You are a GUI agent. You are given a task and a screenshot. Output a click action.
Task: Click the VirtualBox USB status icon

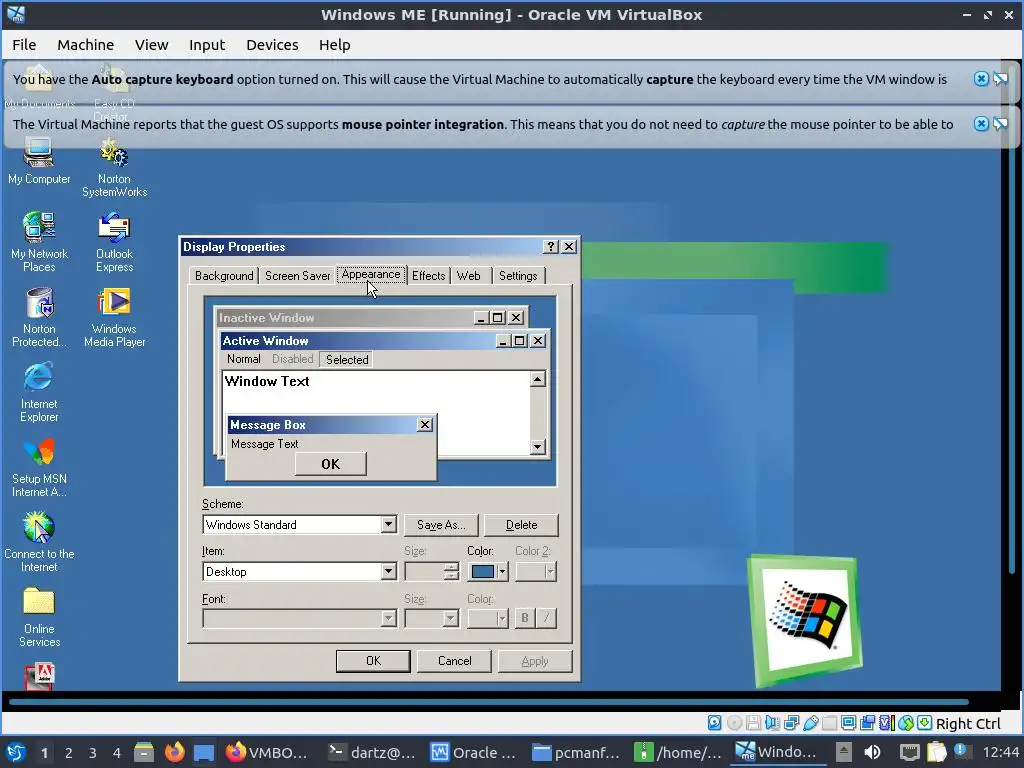[810, 722]
